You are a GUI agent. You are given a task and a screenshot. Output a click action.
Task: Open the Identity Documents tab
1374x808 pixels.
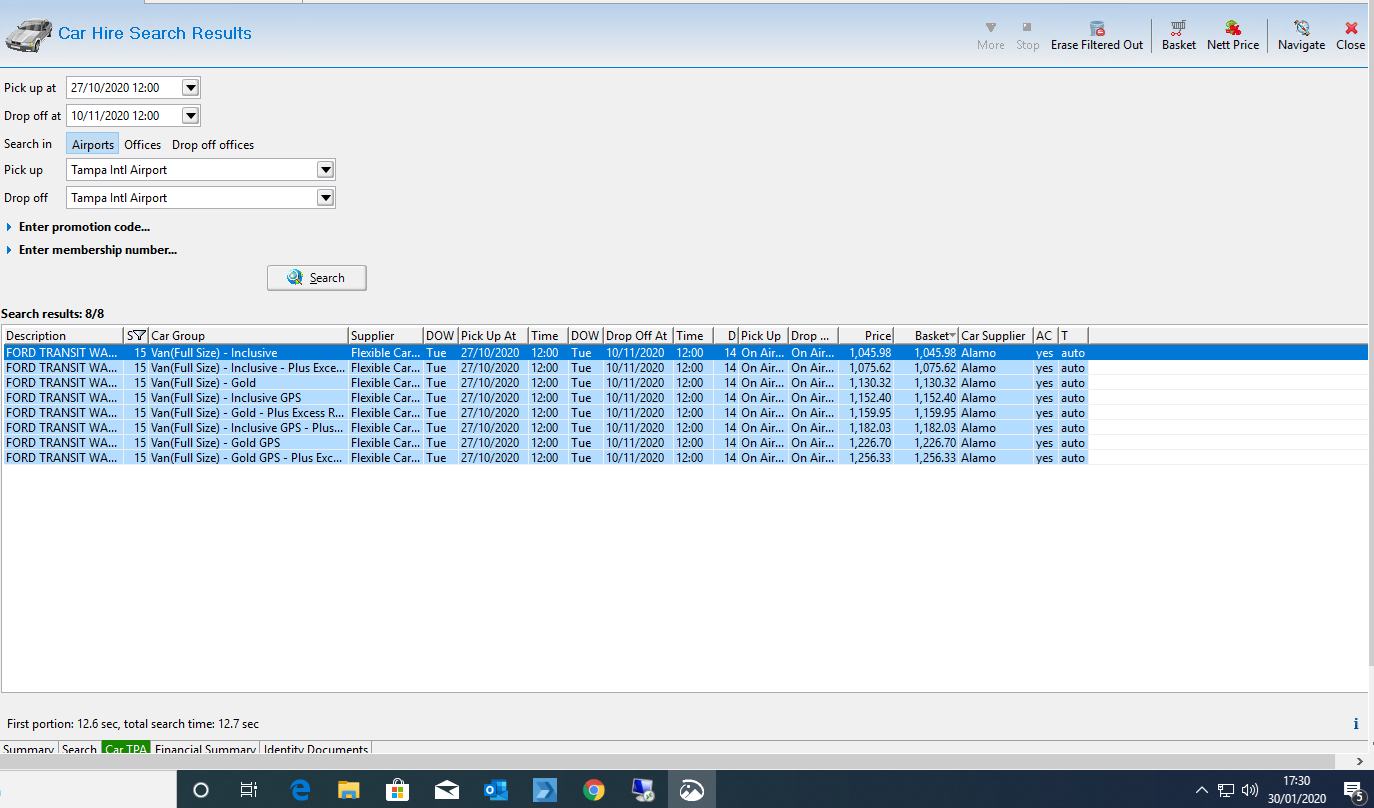pos(316,749)
